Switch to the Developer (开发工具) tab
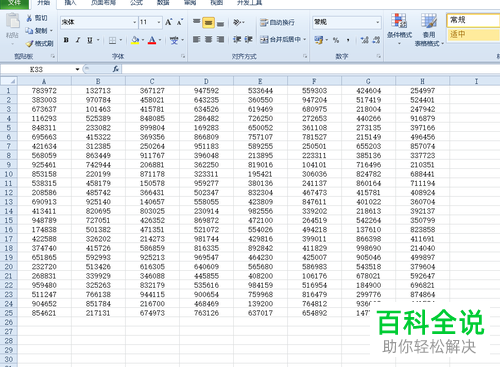This screenshot has width=500, height=367. (250, 3)
